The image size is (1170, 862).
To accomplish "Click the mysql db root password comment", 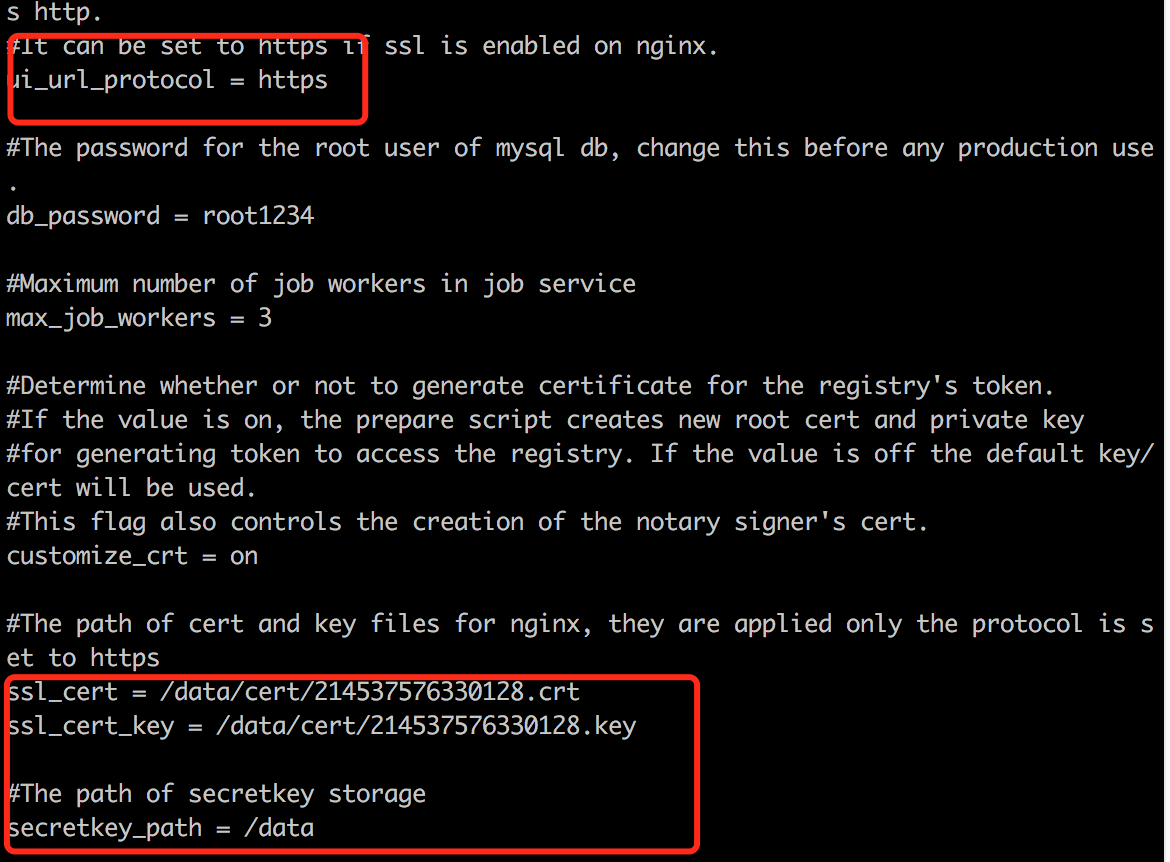I will [580, 148].
